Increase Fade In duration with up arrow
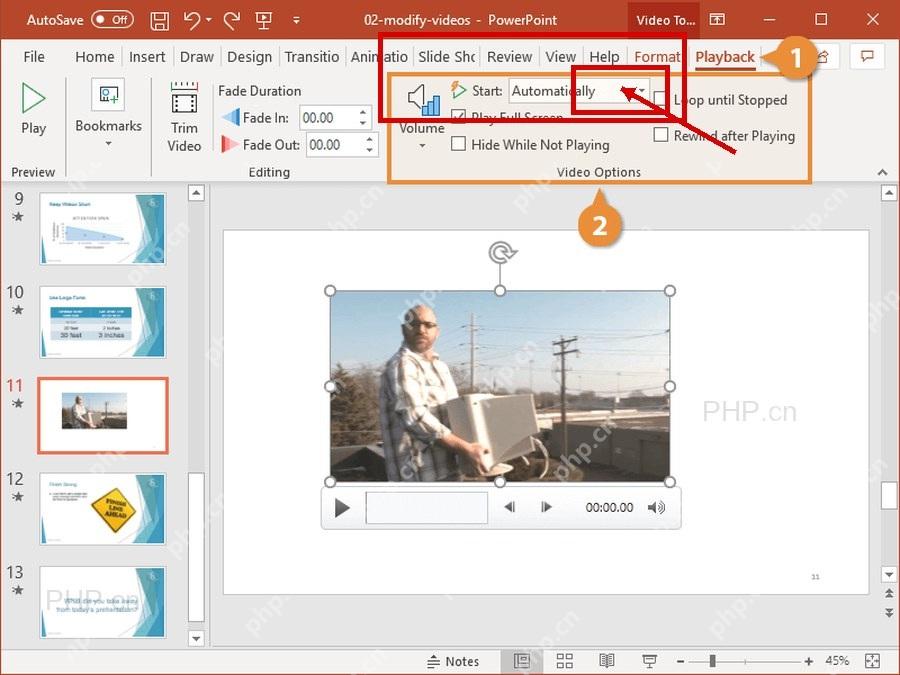Image resolution: width=900 pixels, height=675 pixels. coord(363,112)
